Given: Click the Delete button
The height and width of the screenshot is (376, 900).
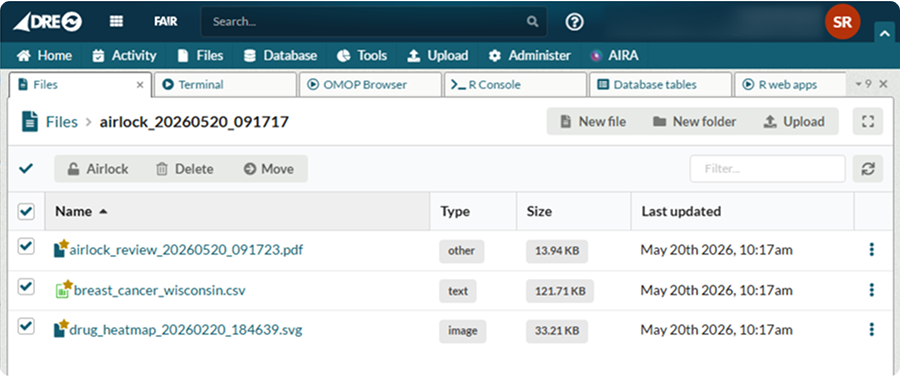Looking at the screenshot, I should click(x=185, y=169).
